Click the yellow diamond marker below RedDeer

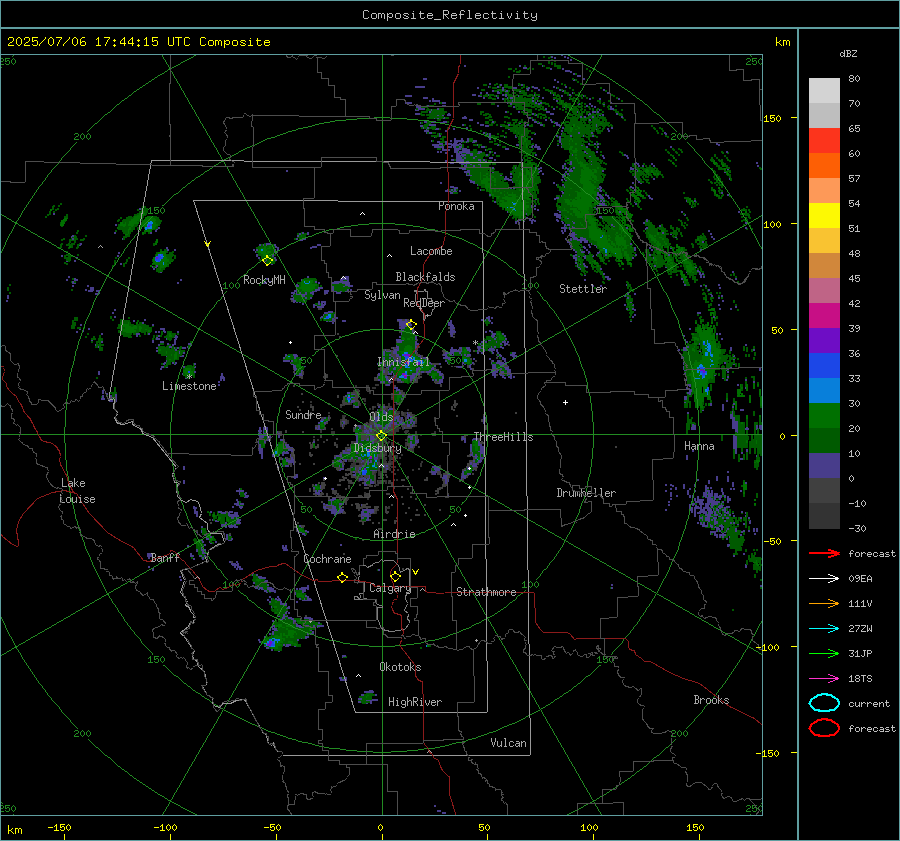[x=411, y=325]
